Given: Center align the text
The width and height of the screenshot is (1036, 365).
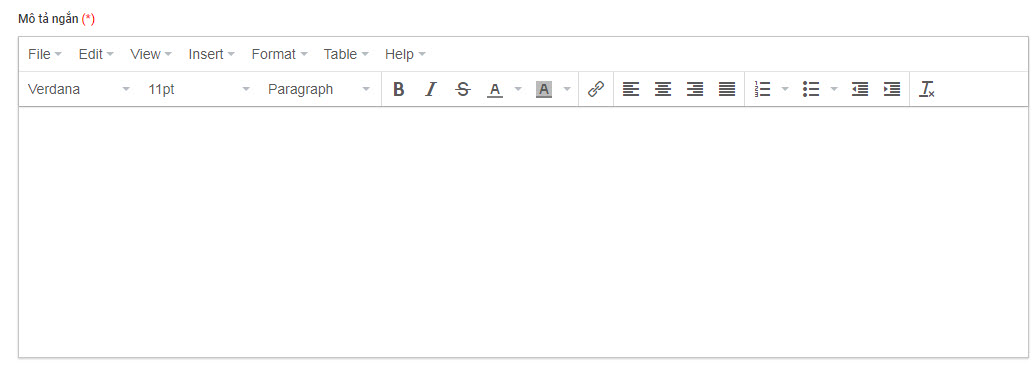Looking at the screenshot, I should 663,89.
